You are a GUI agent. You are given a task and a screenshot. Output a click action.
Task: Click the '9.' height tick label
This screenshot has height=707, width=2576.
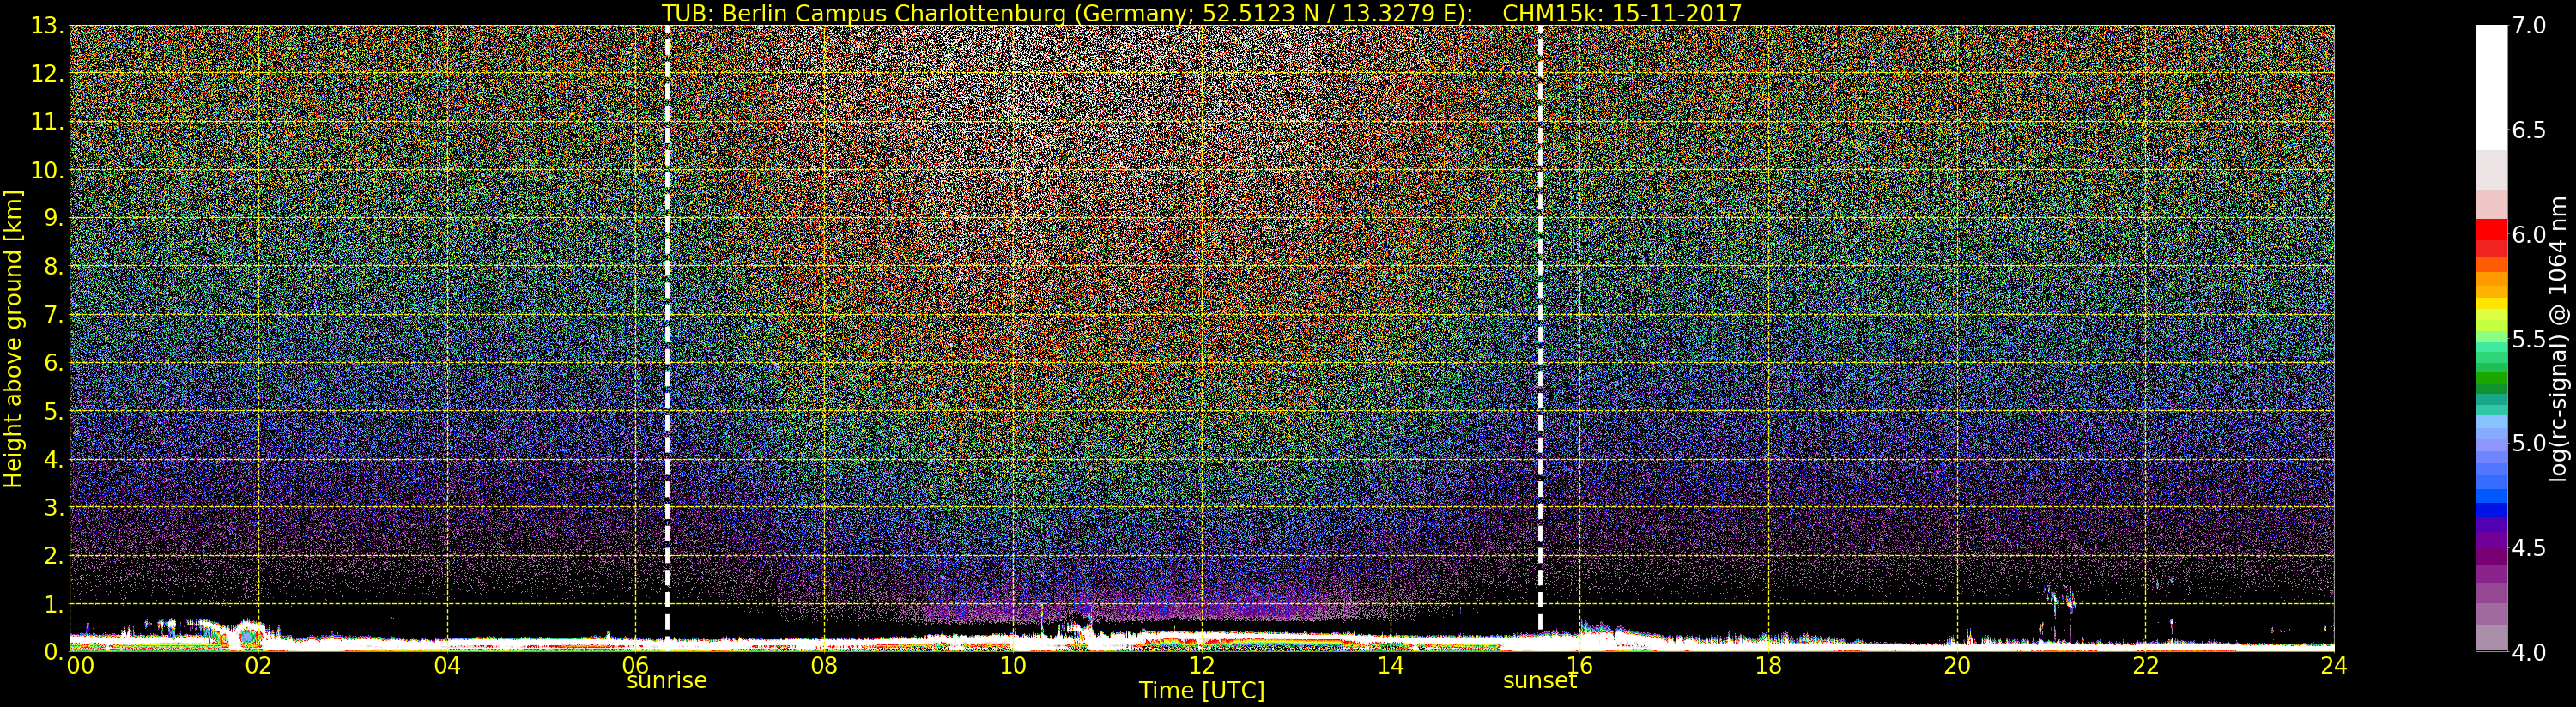(54, 218)
